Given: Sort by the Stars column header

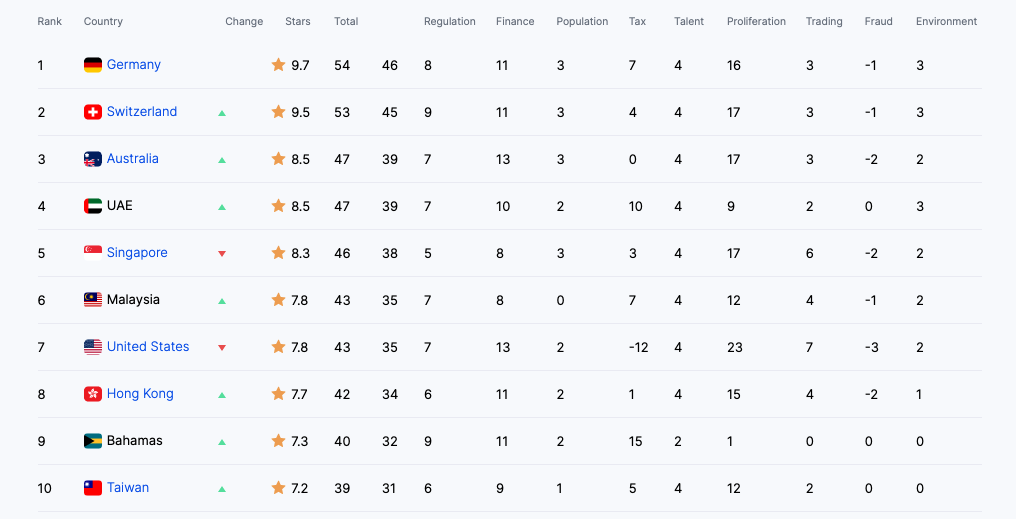Looking at the screenshot, I should 297,21.
